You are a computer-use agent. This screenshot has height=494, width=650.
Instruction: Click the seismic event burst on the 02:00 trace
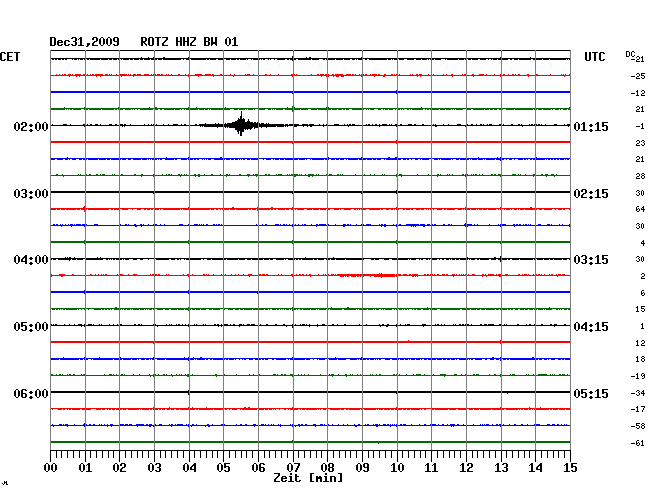tap(241, 125)
